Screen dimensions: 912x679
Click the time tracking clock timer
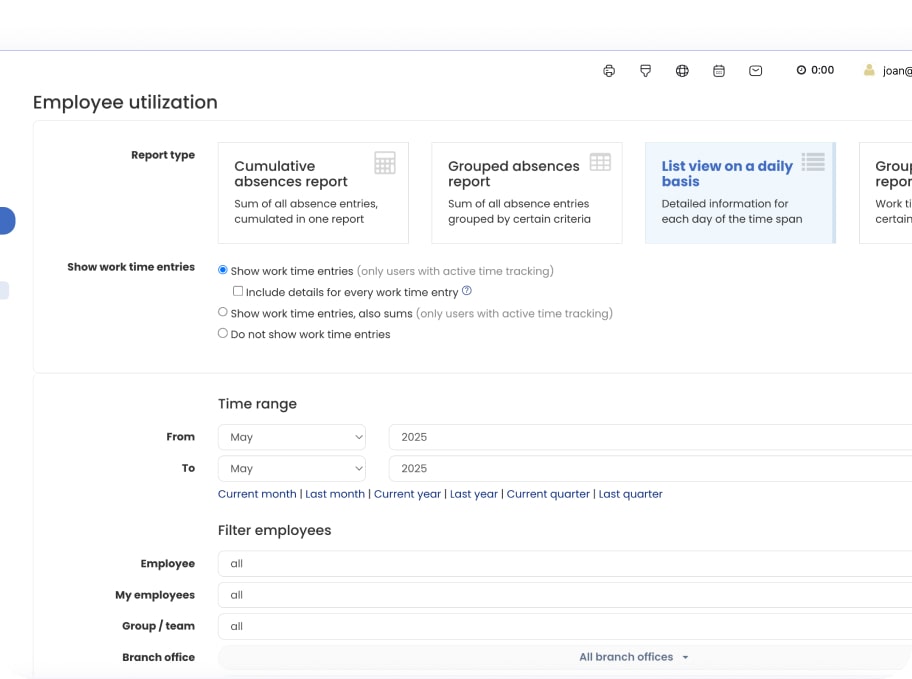[x=815, y=71]
